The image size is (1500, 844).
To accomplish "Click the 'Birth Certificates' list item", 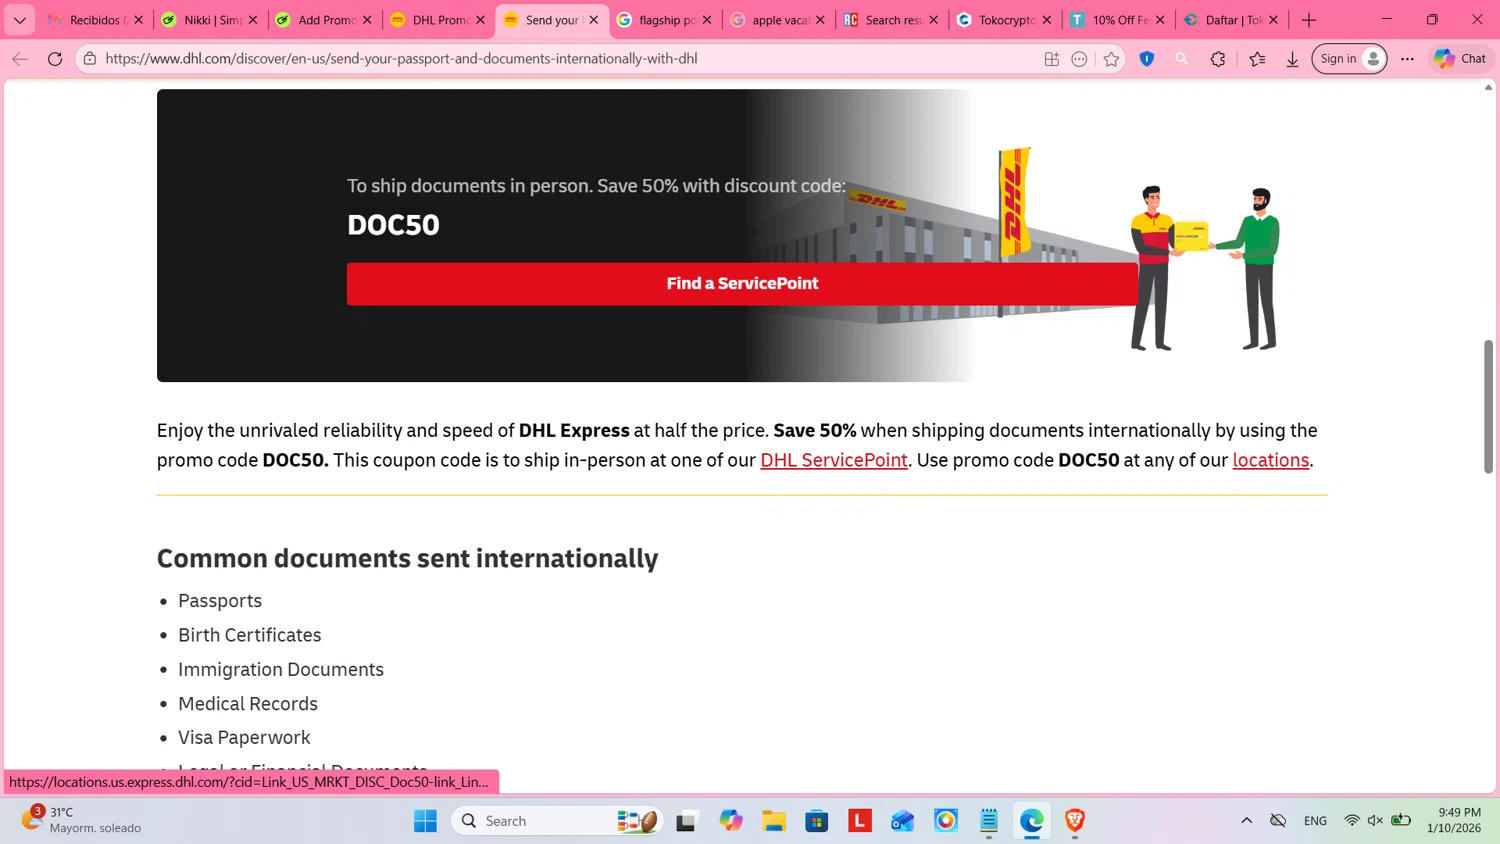I will pyautogui.click(x=250, y=635).
